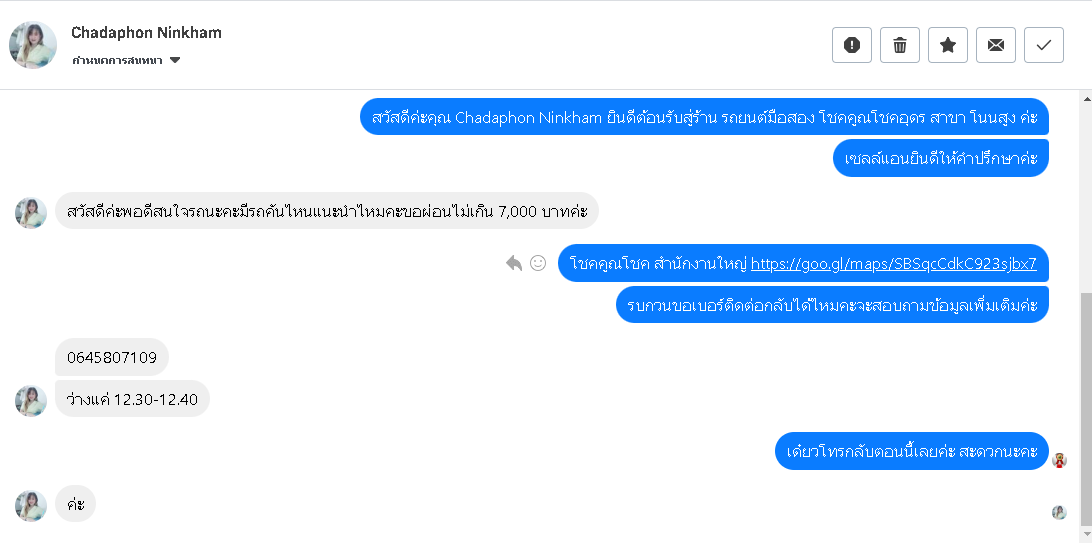Click agent avatar beside the call-back reply

click(1060, 460)
